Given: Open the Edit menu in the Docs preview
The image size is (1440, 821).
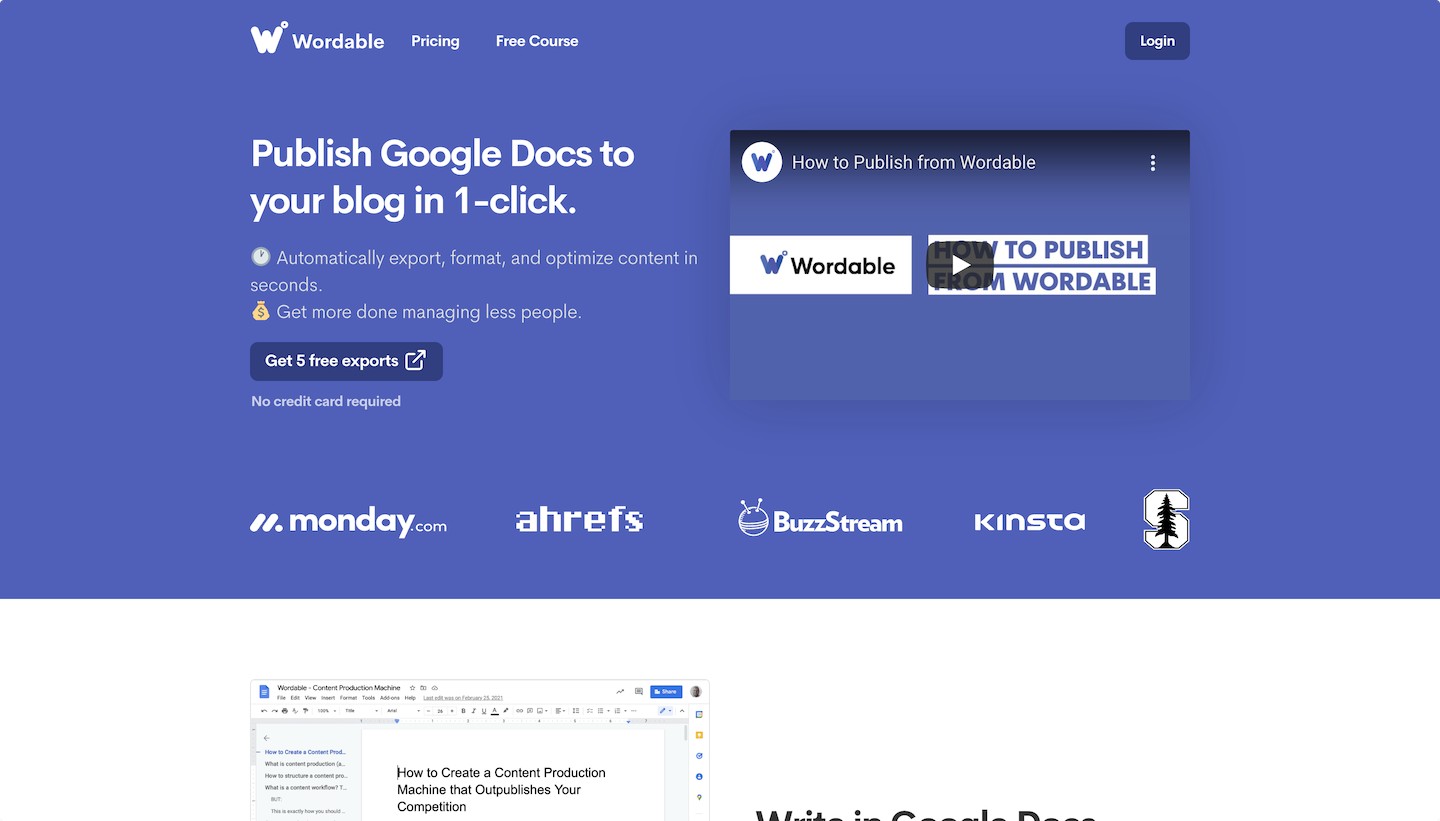Looking at the screenshot, I should 295,698.
